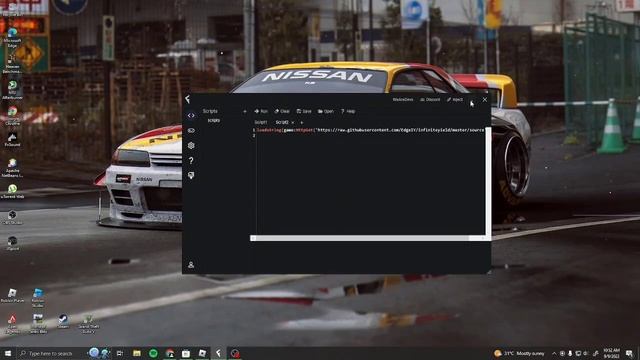Open Google Chrome desktop shortcut

(12, 116)
